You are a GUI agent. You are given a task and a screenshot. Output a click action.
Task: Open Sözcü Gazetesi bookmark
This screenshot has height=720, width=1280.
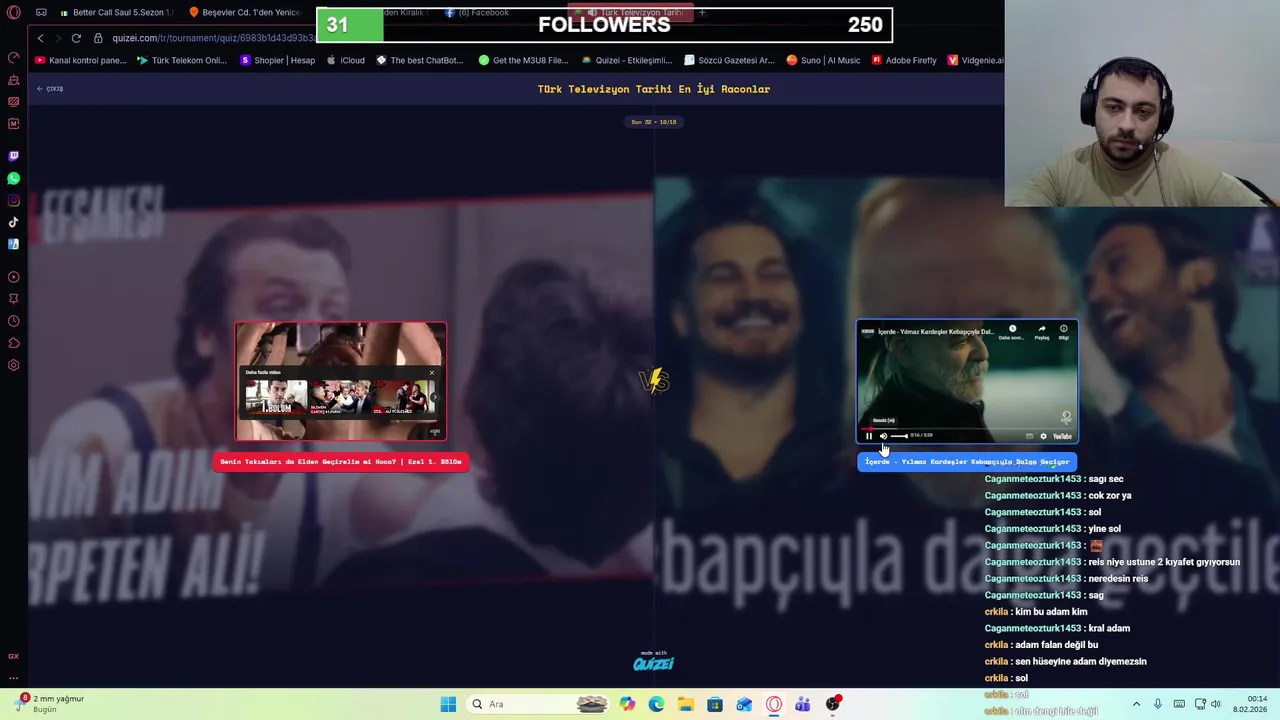click(x=730, y=60)
